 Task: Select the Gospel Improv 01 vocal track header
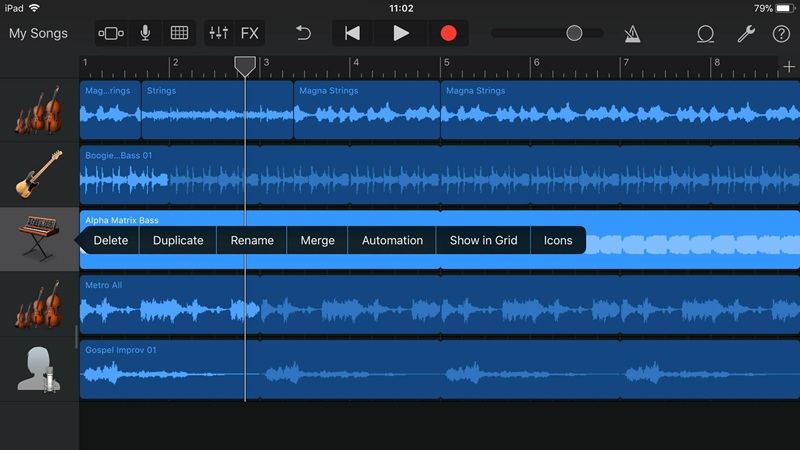coord(39,370)
